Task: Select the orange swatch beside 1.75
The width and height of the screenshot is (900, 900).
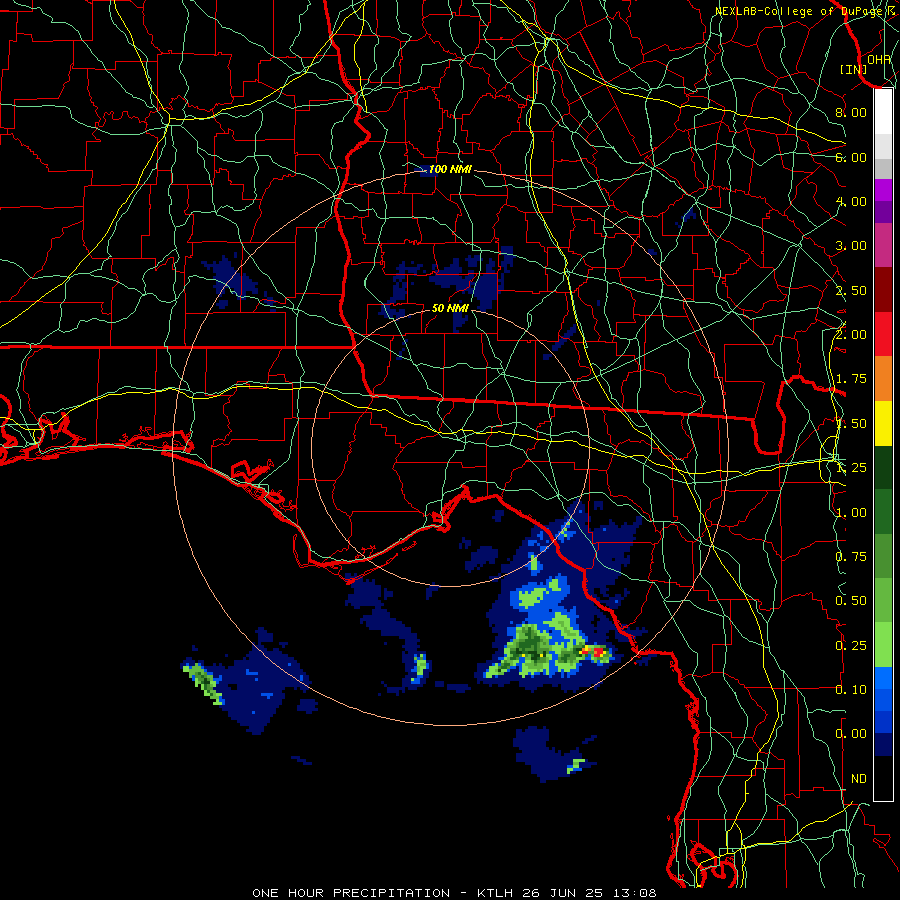Action: pos(883,379)
